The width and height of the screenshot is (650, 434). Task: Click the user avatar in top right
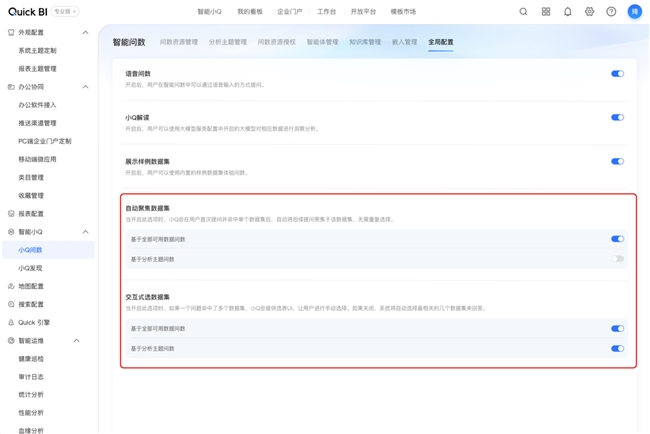tap(634, 12)
